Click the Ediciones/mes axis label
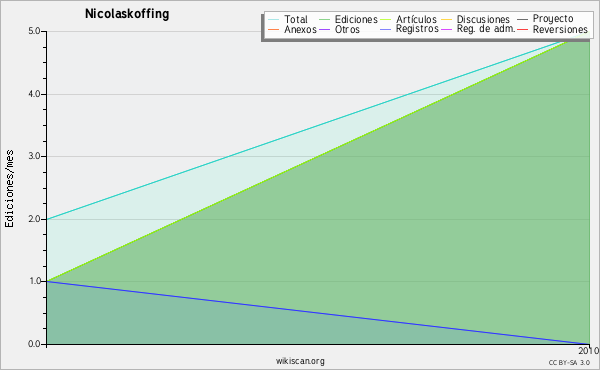This screenshot has width=600, height=370. click(x=9, y=189)
